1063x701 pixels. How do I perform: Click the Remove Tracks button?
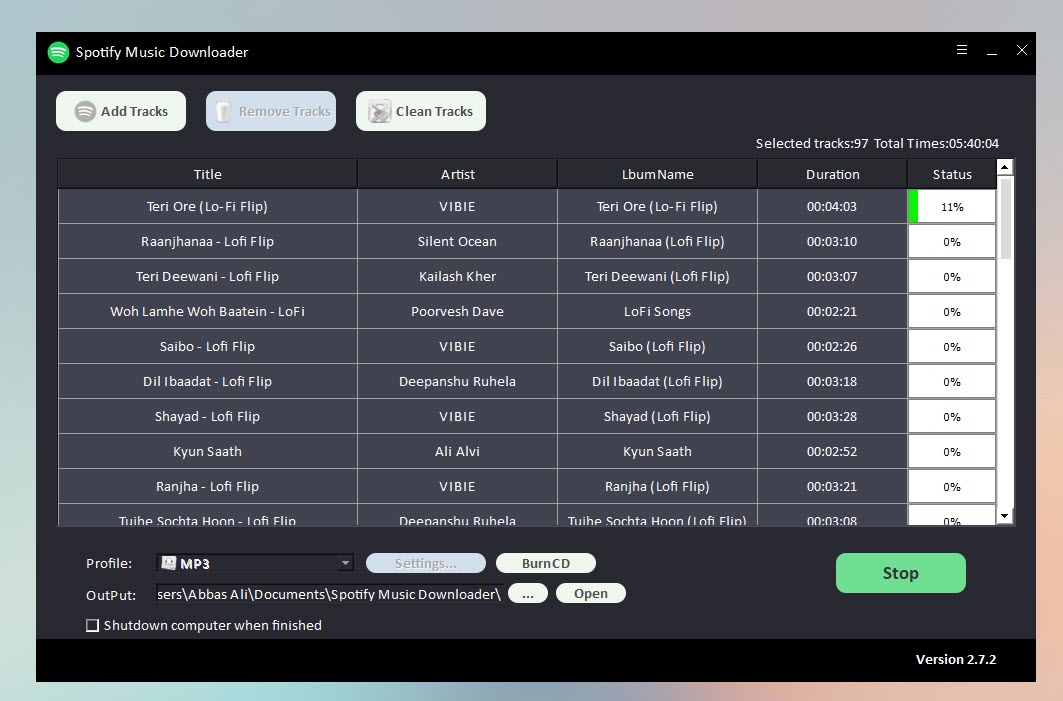271,111
